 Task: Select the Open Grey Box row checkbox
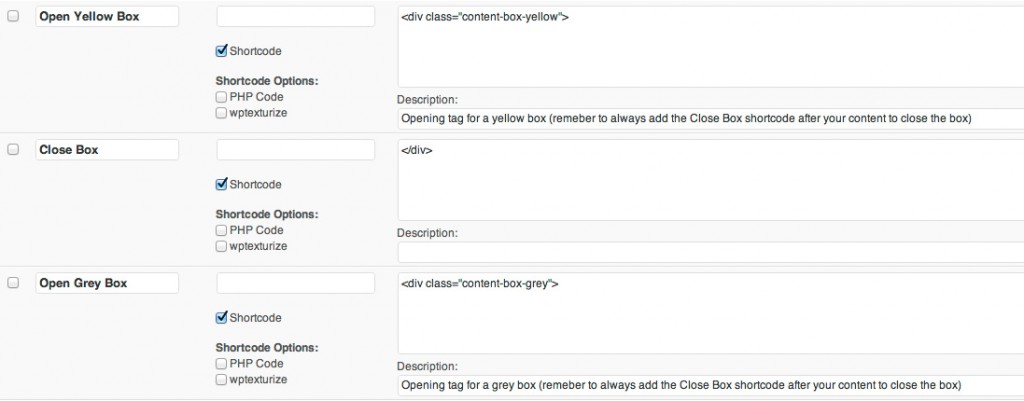tap(13, 283)
